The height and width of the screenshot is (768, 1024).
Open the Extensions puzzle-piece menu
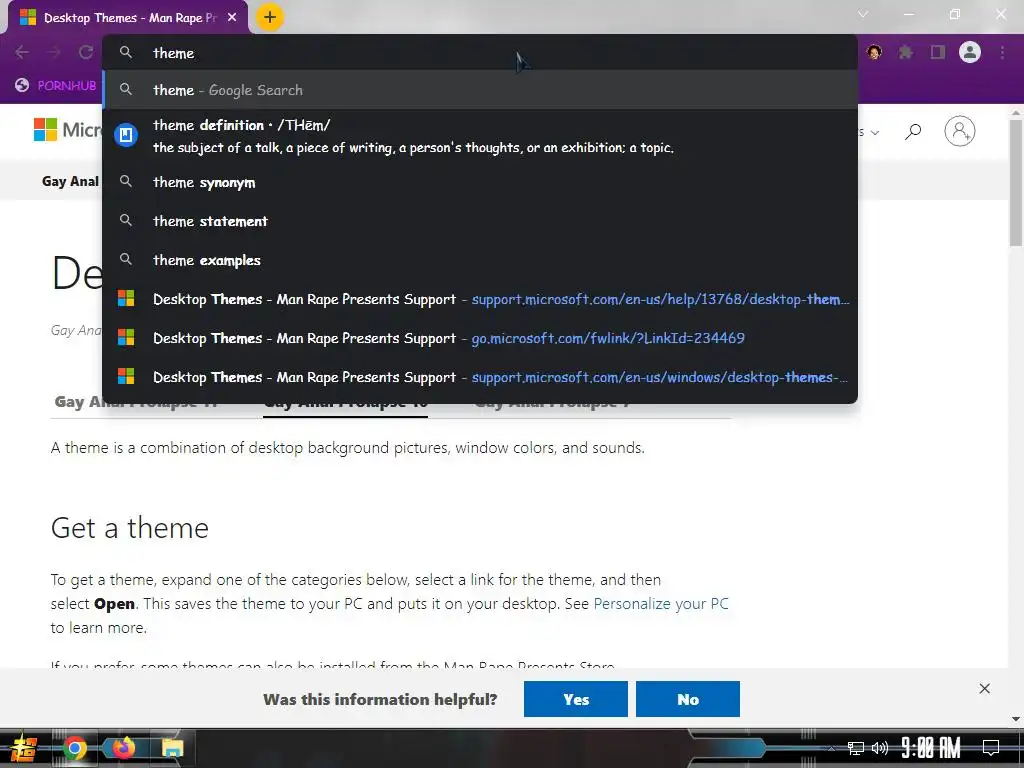pyautogui.click(x=906, y=52)
